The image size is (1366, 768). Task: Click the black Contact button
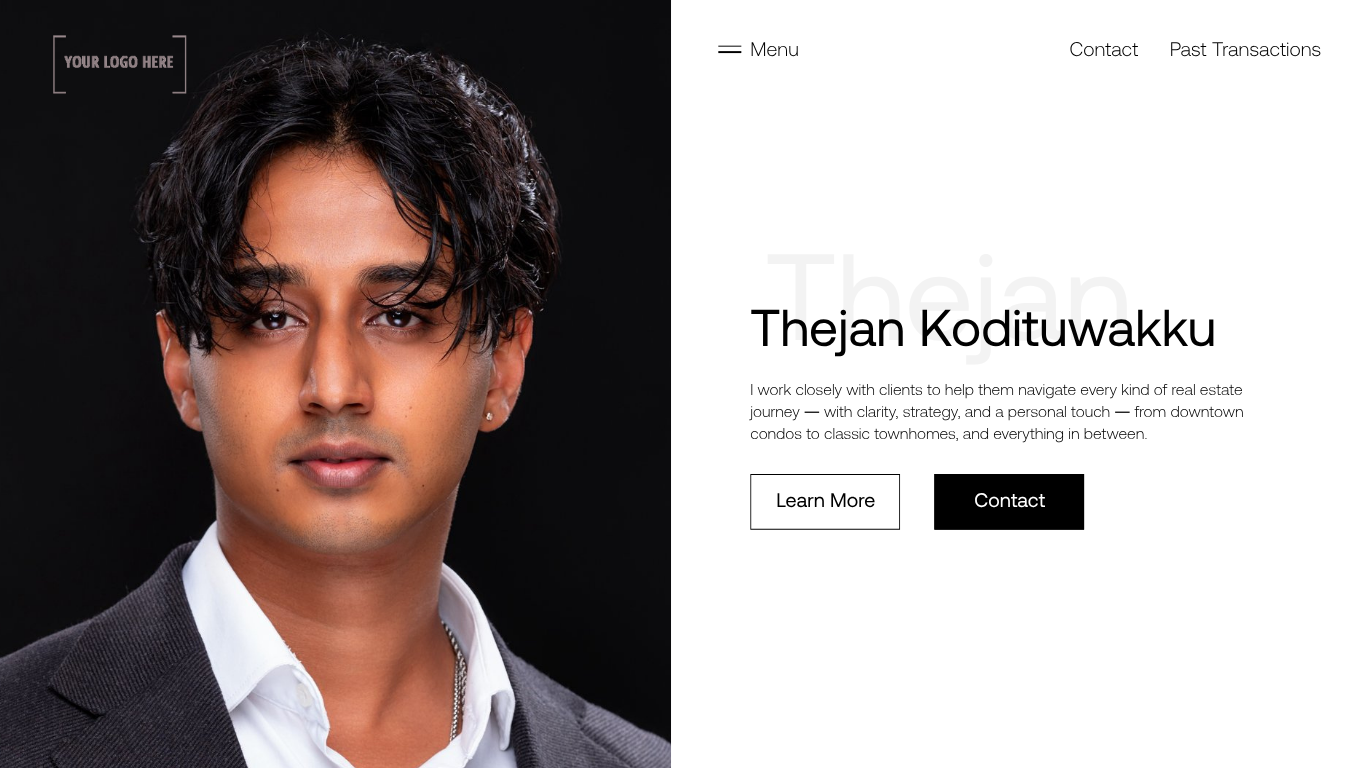point(1009,501)
